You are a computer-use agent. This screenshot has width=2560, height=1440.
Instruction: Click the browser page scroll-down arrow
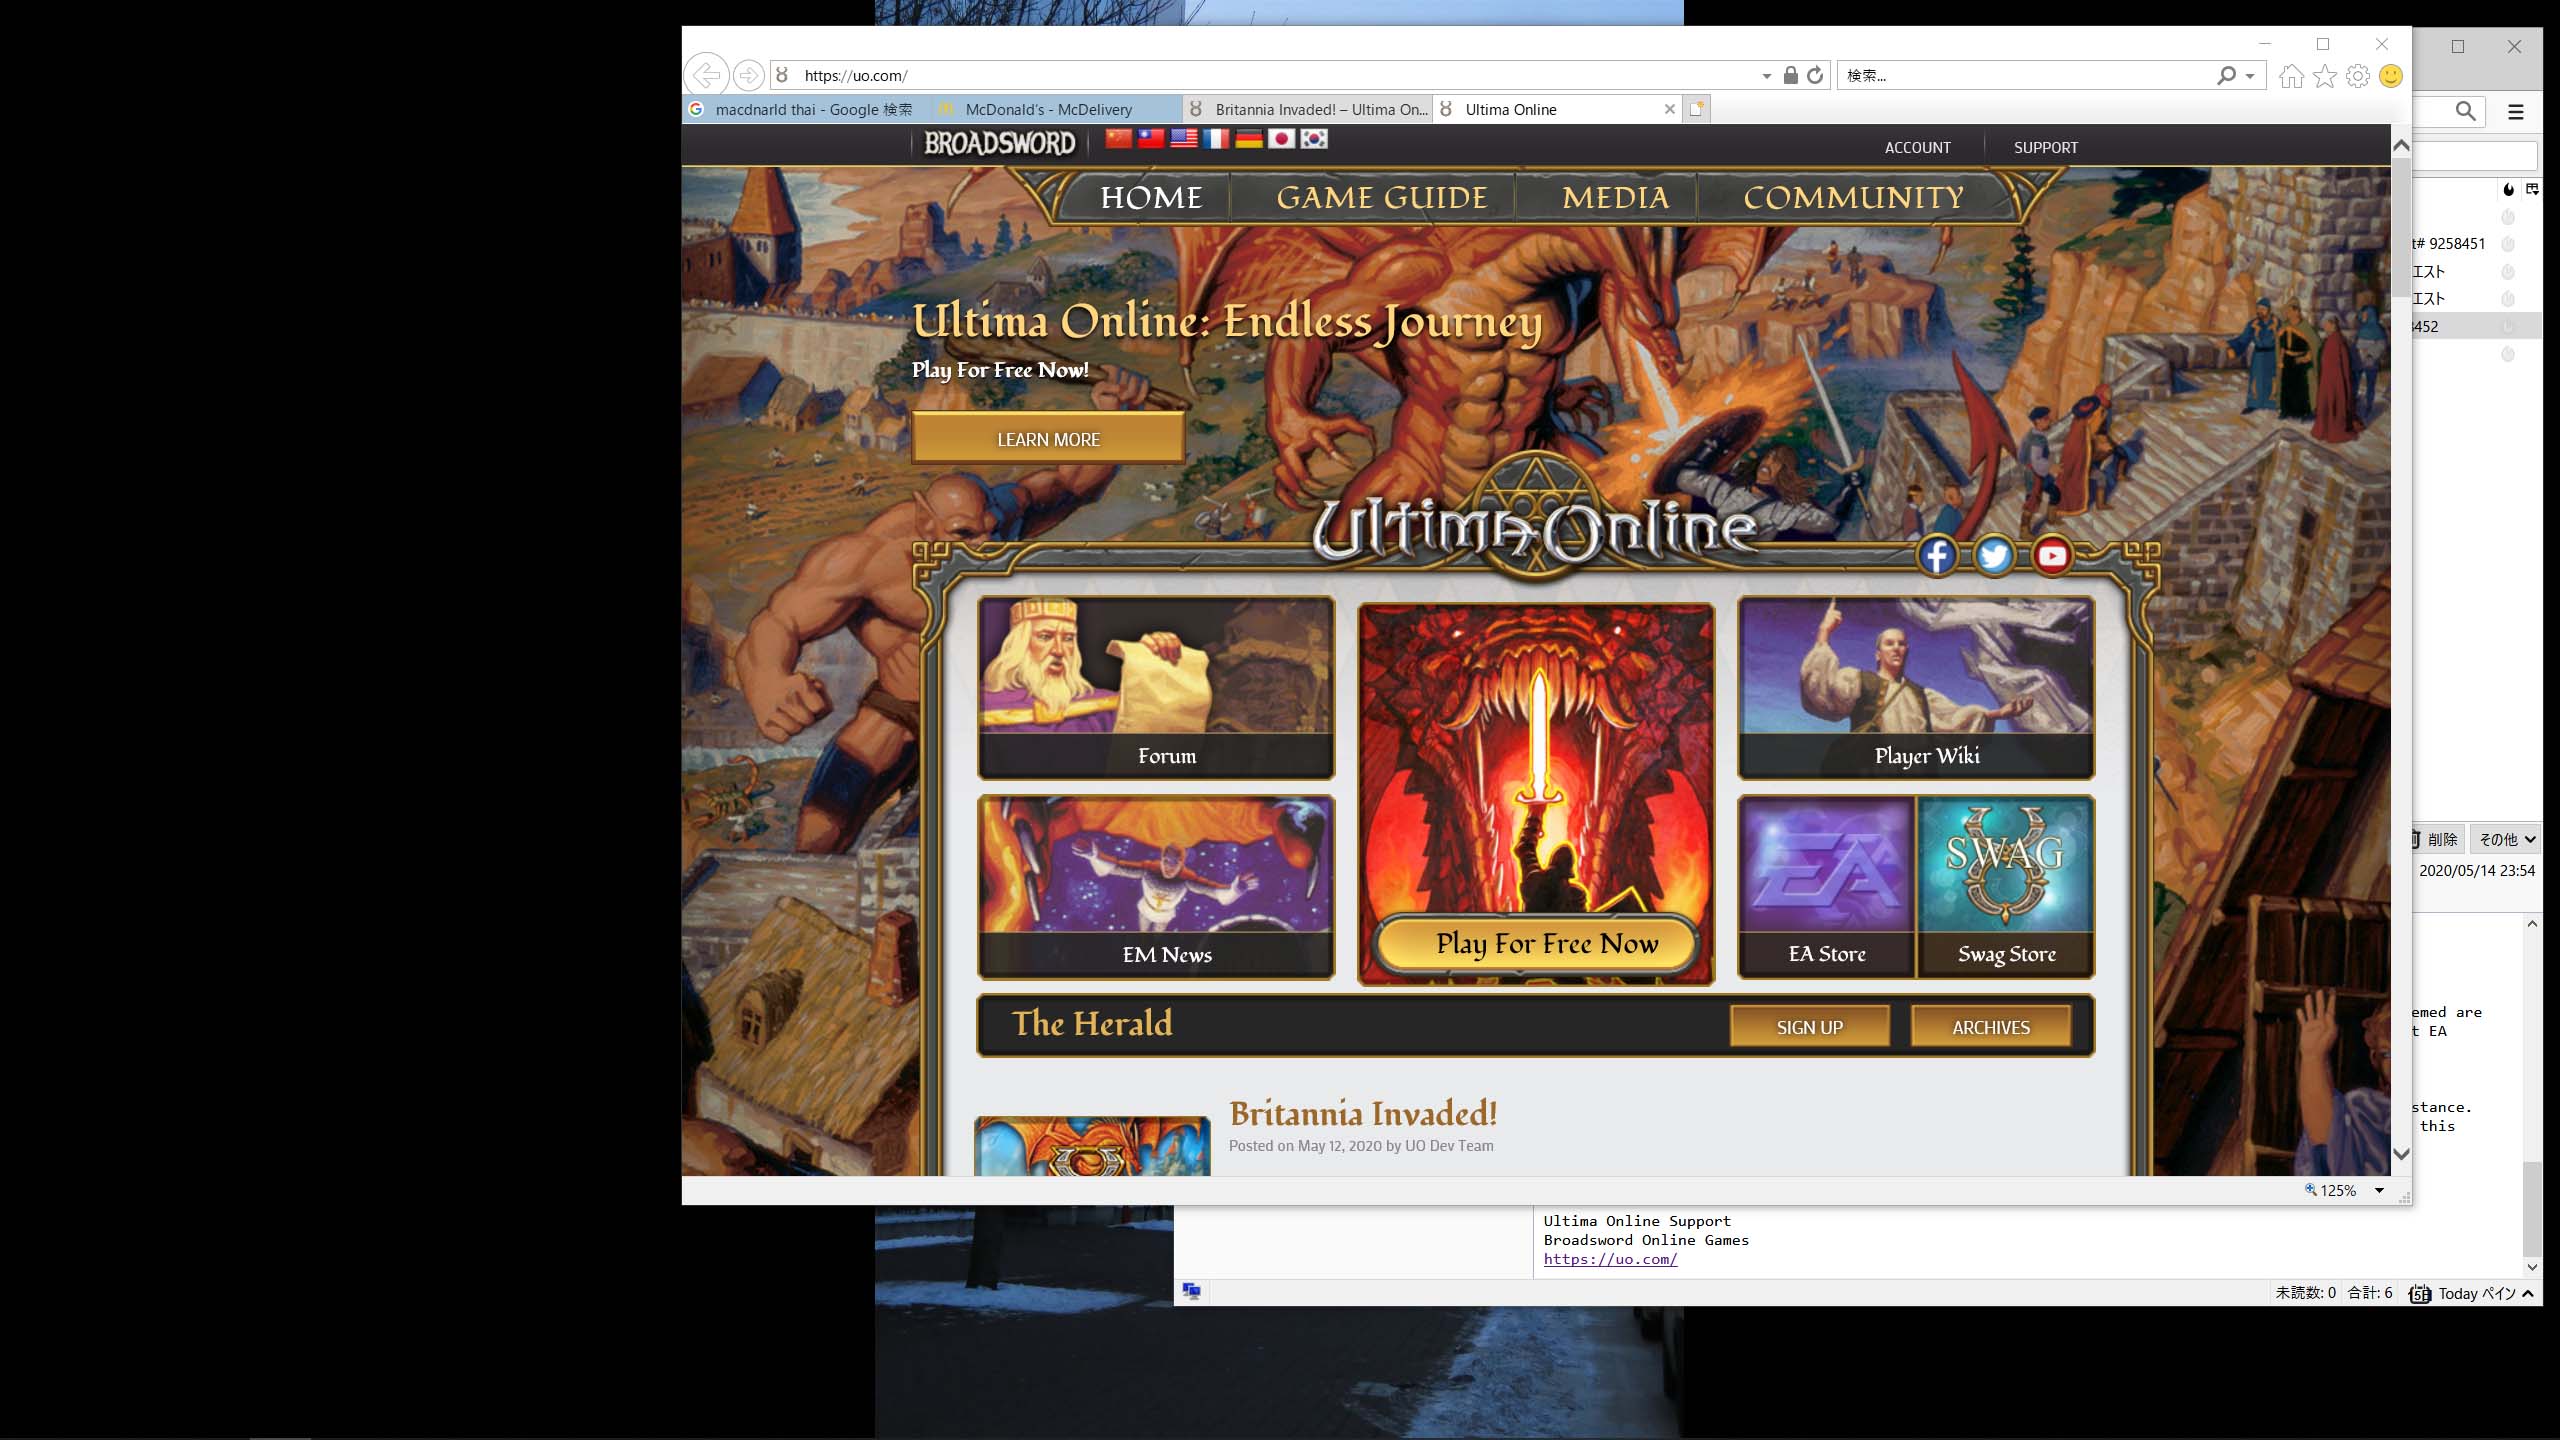click(2400, 1154)
